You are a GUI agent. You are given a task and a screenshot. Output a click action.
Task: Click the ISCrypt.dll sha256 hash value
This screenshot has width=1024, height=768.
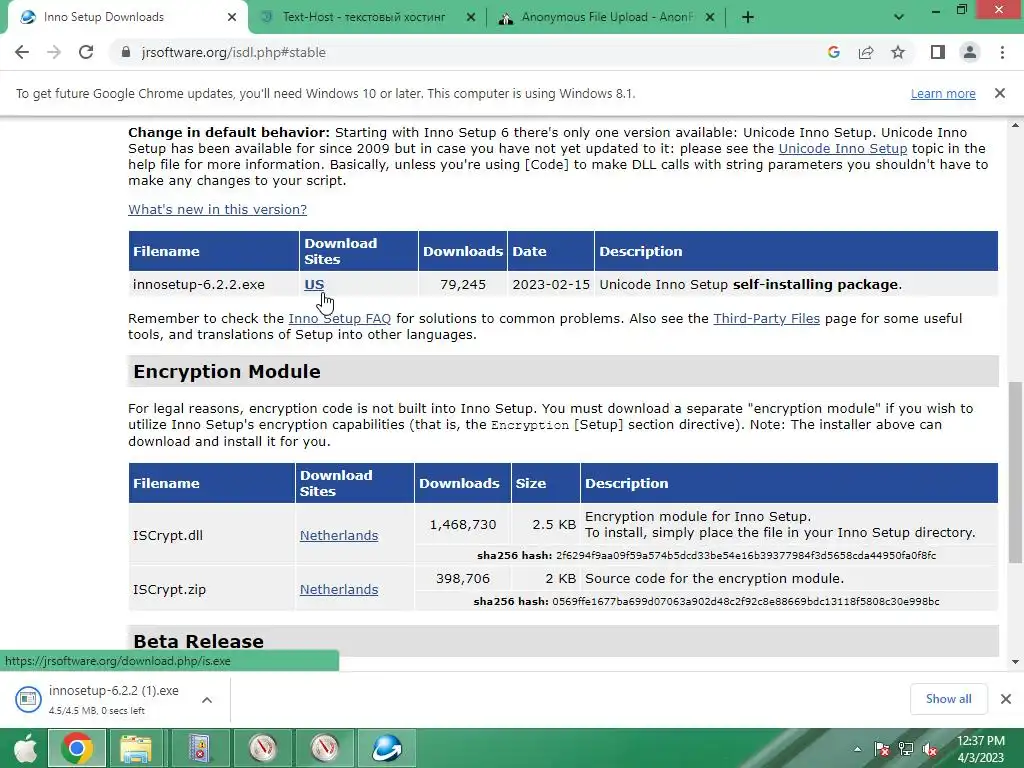pyautogui.click(x=746, y=556)
